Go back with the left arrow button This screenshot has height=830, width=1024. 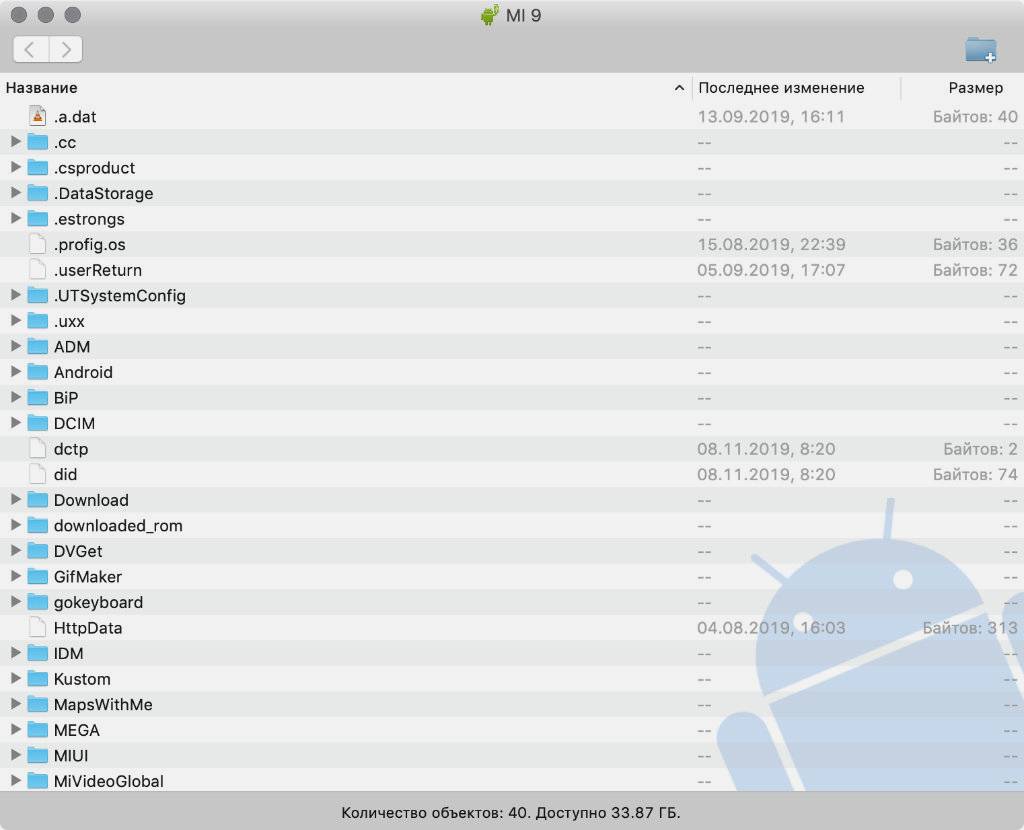31,50
